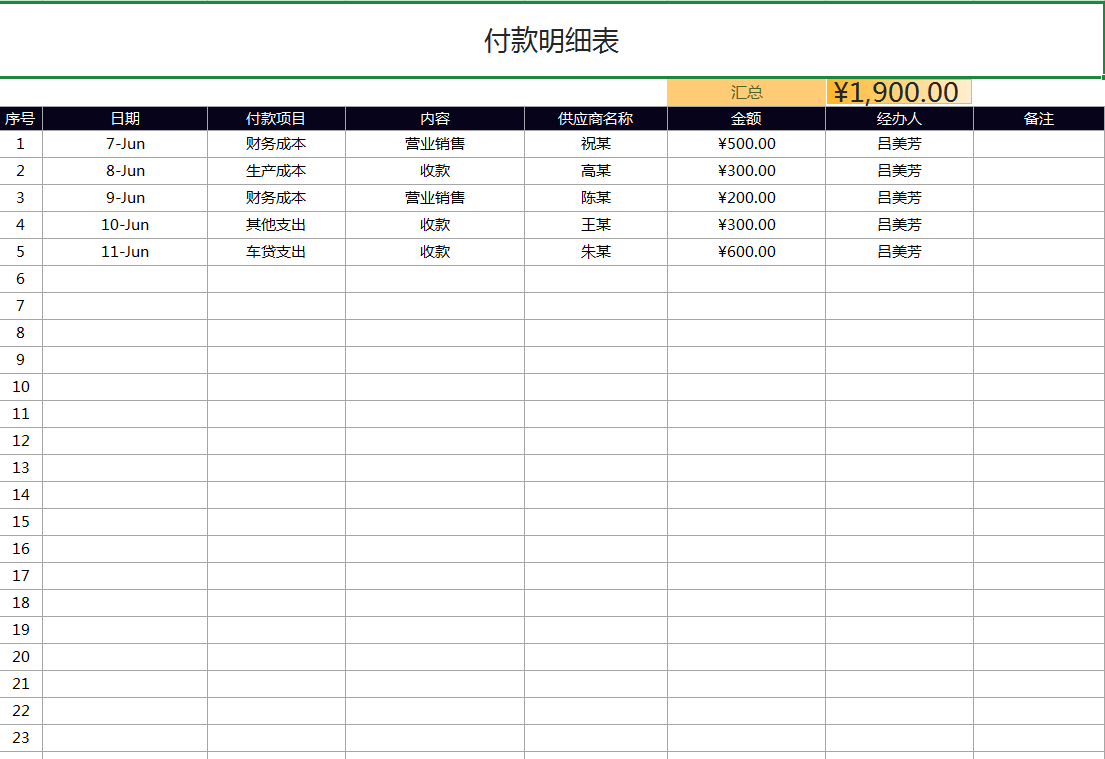Click supplier cell 高某
This screenshot has width=1105, height=759.
[x=594, y=170]
